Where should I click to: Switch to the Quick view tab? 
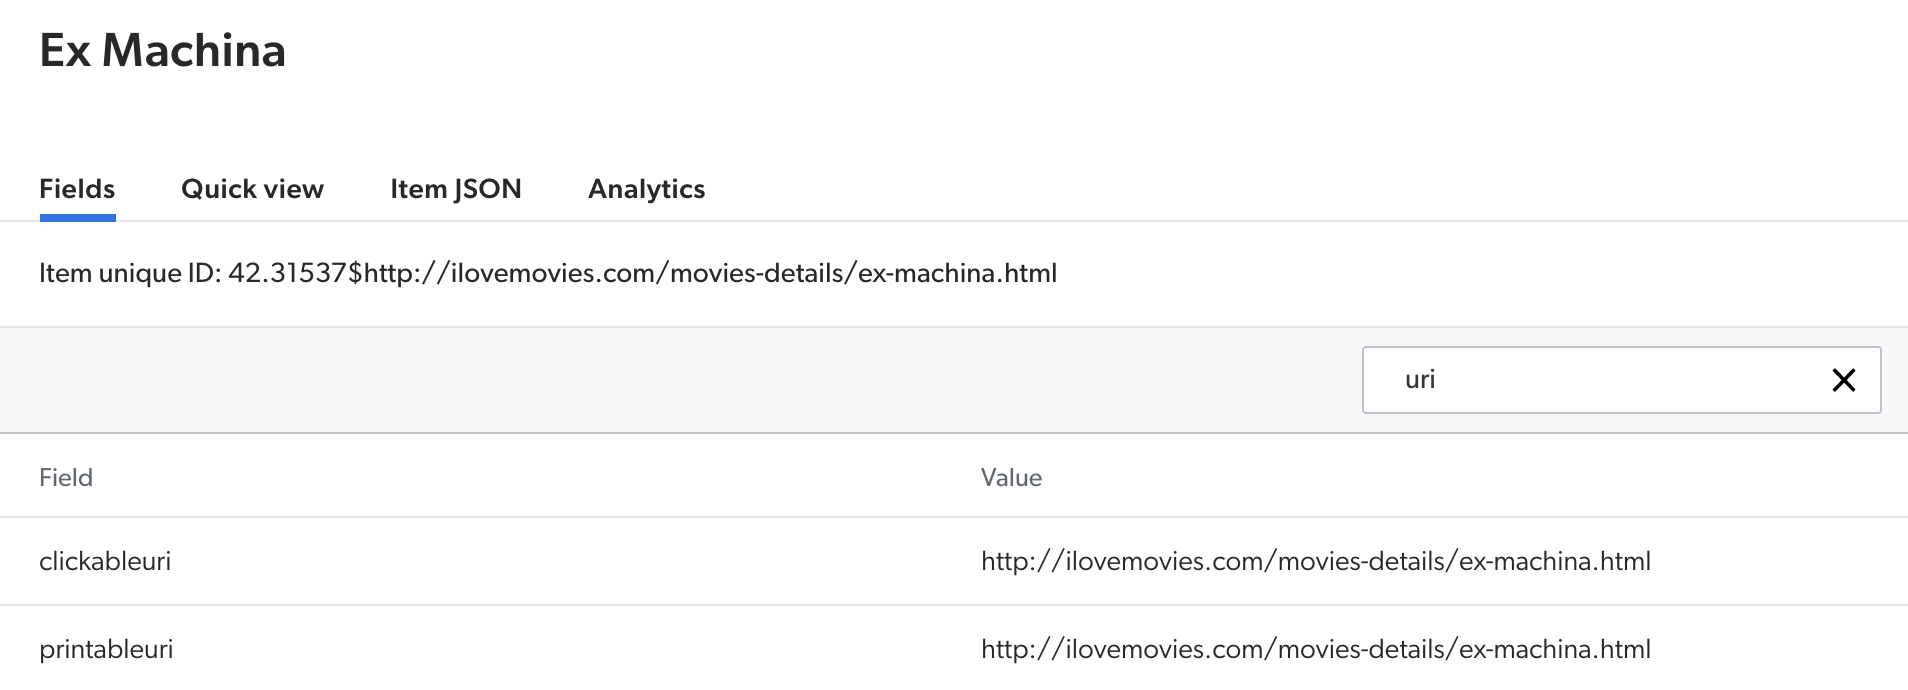click(252, 189)
